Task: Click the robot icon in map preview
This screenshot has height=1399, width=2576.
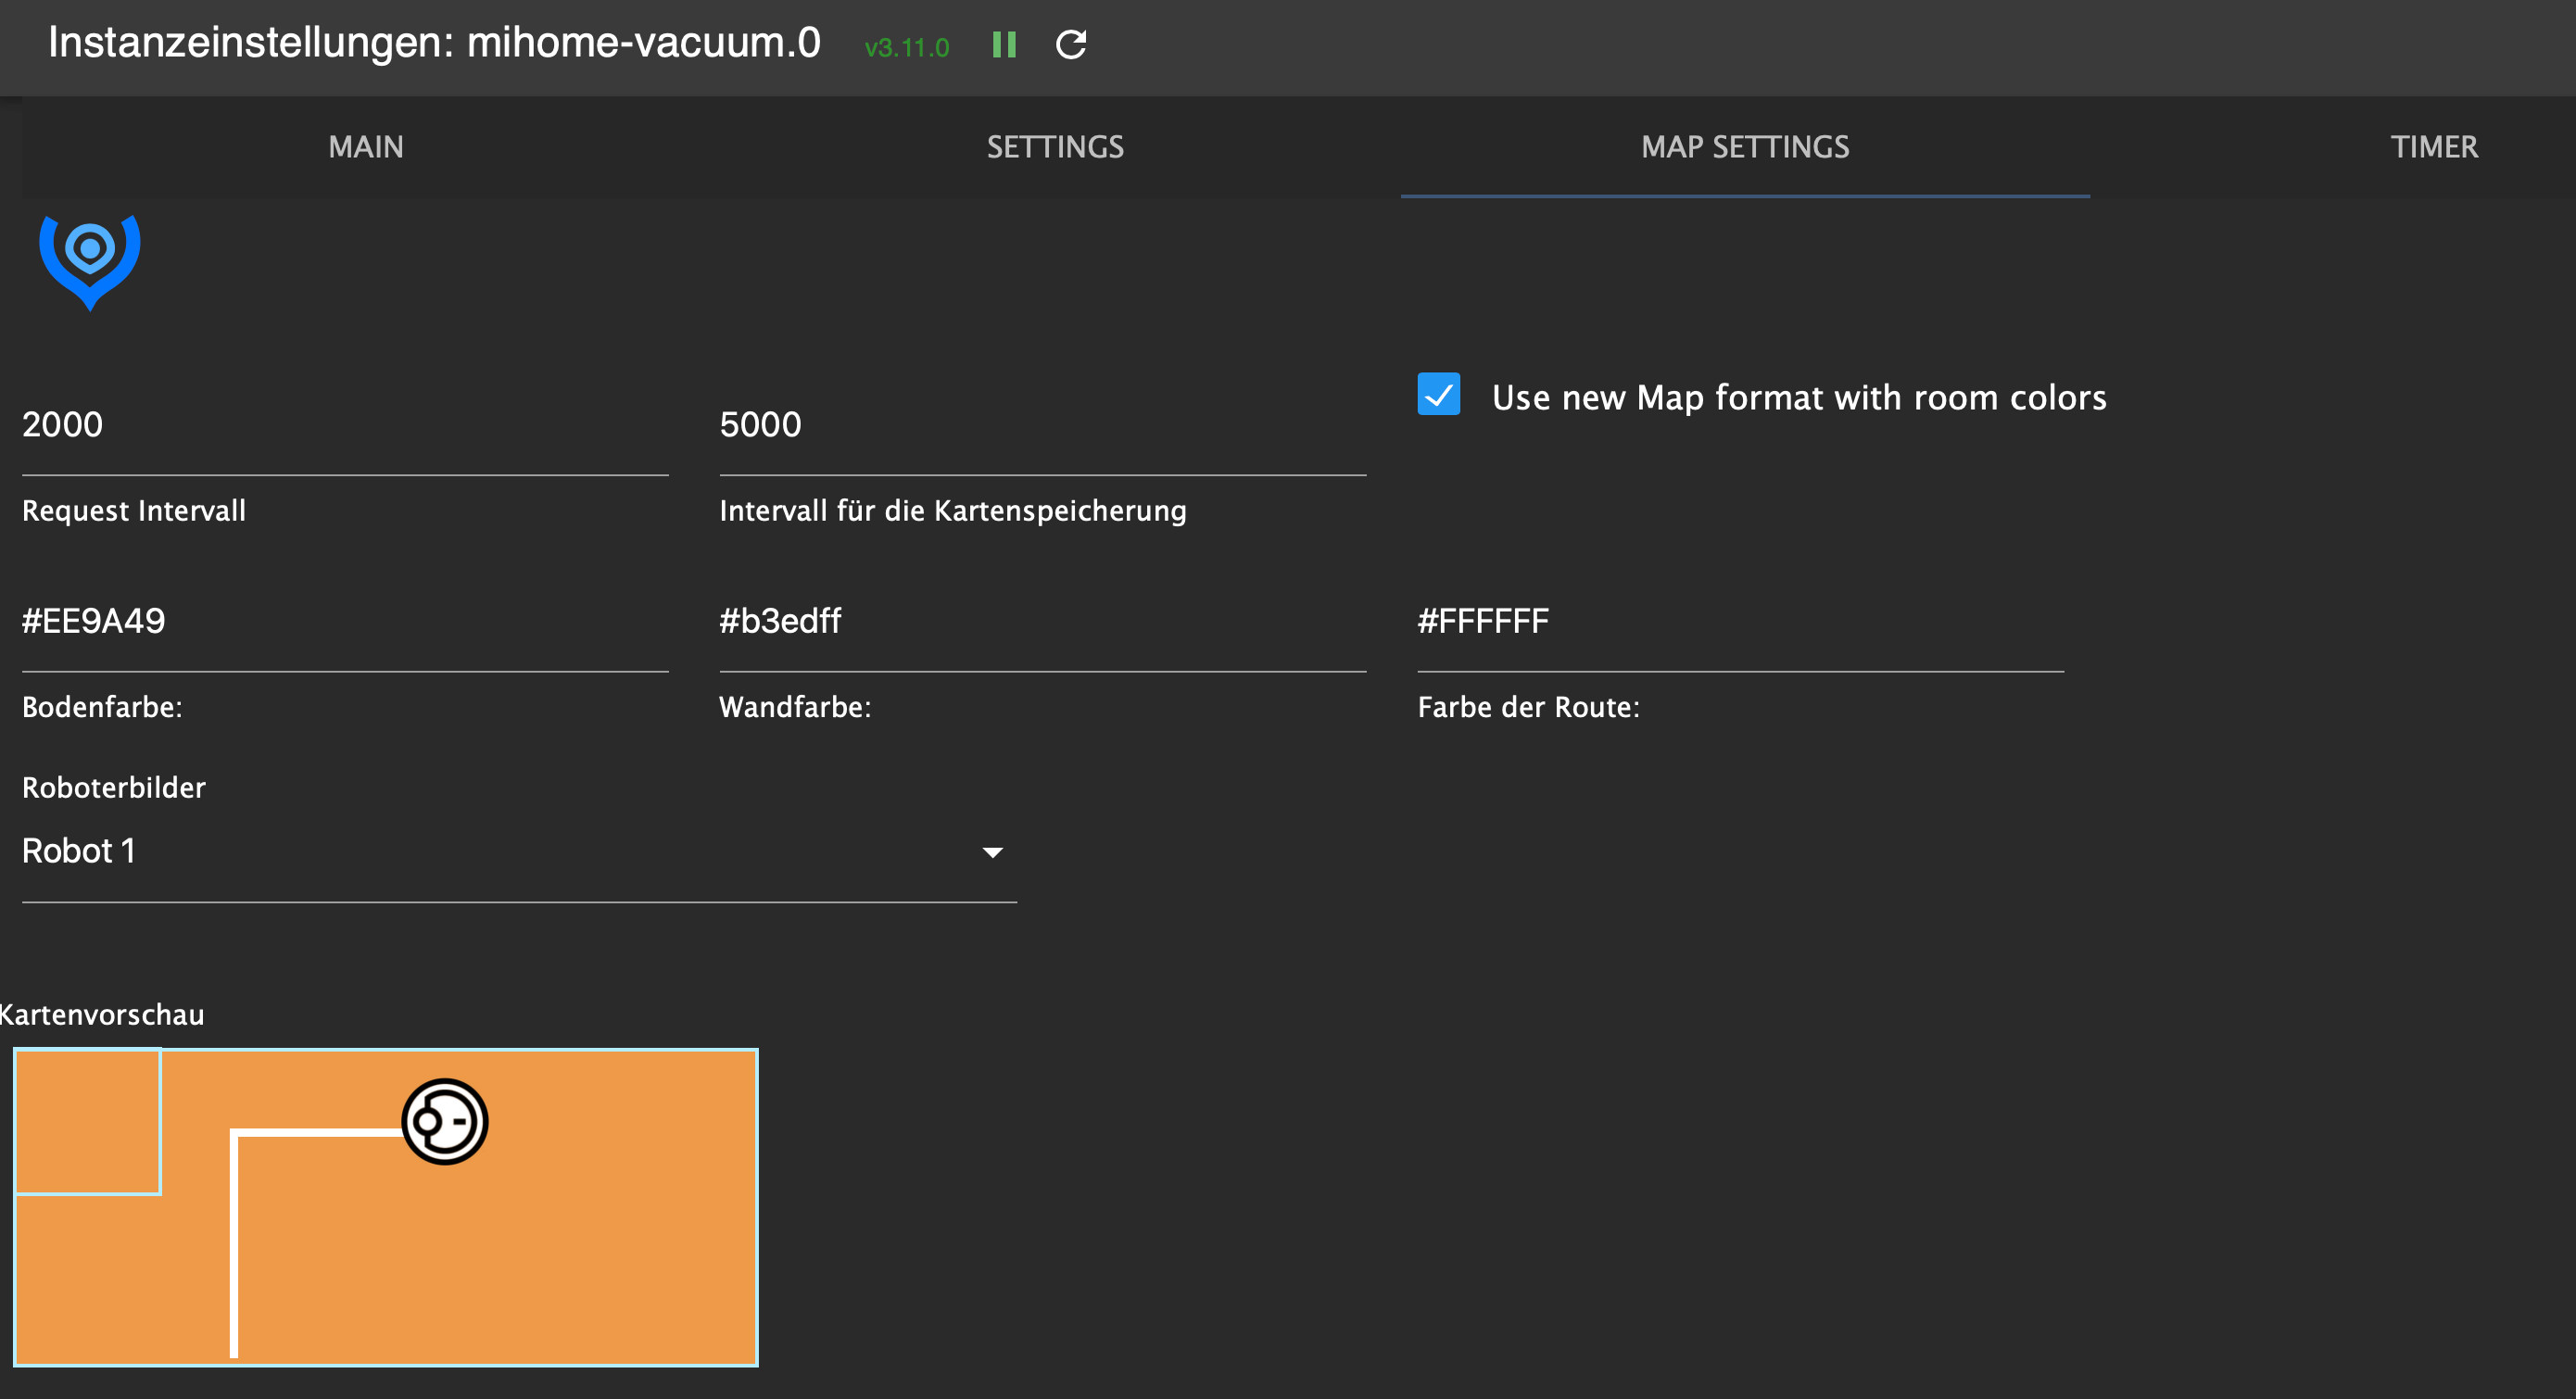Action: click(x=445, y=1121)
